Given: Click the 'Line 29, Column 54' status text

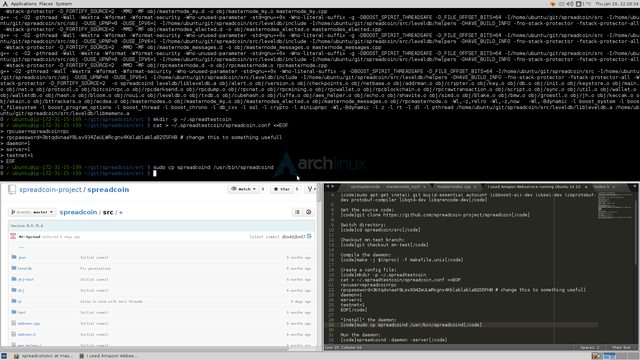Looking at the screenshot, I should pos(343,347).
